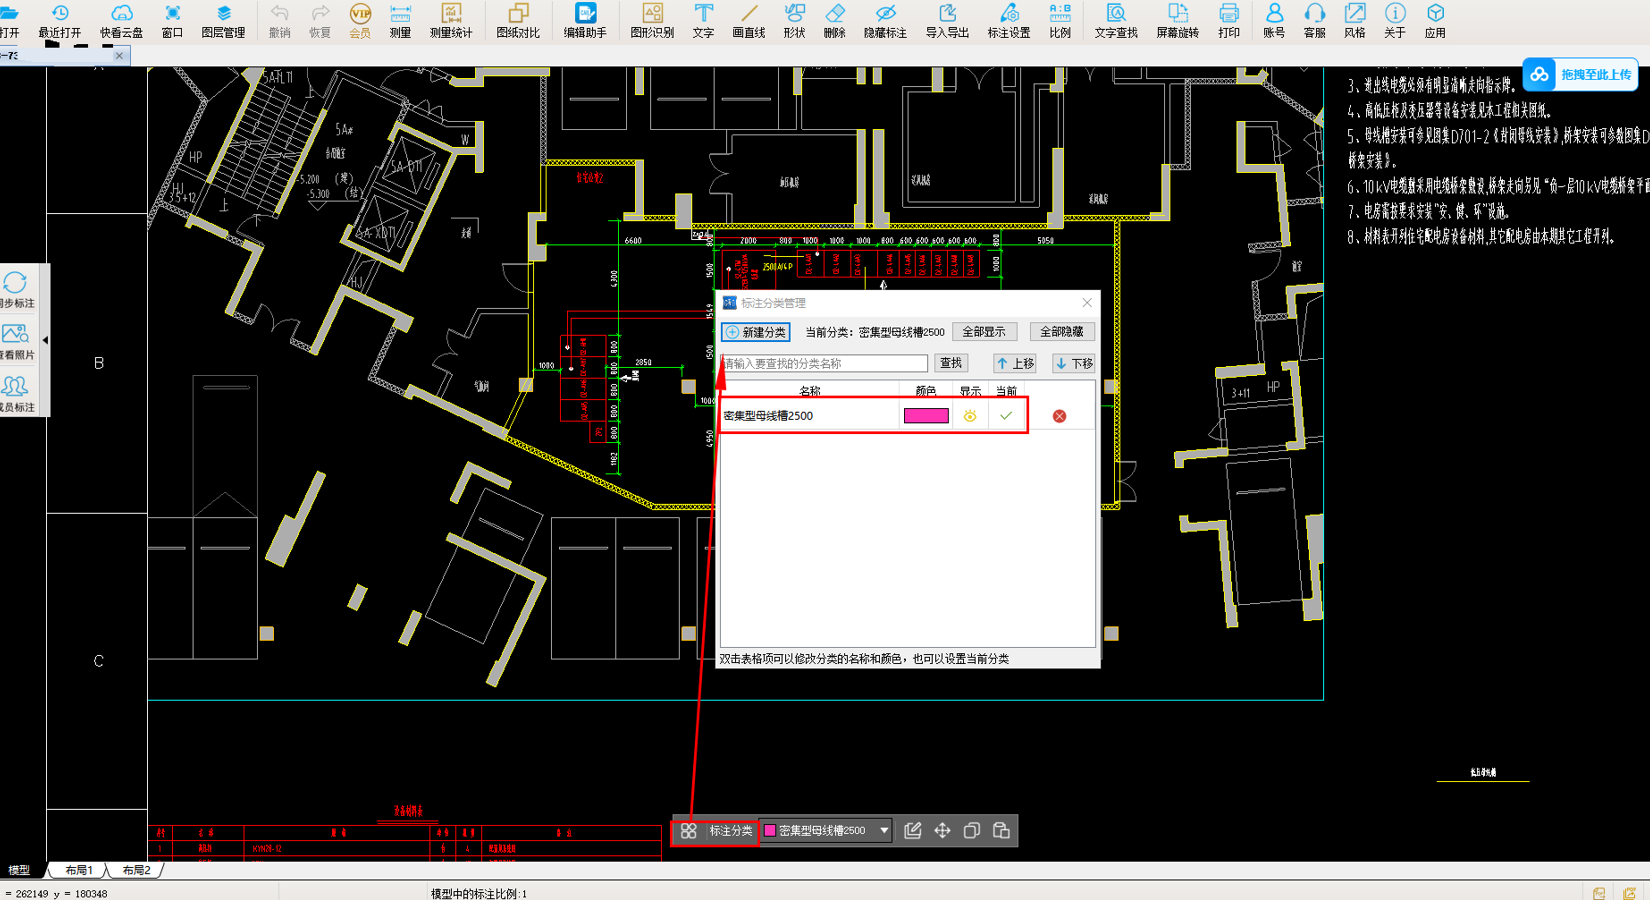Select the 测量 measure tool
1650x900 pixels.
pyautogui.click(x=400, y=21)
